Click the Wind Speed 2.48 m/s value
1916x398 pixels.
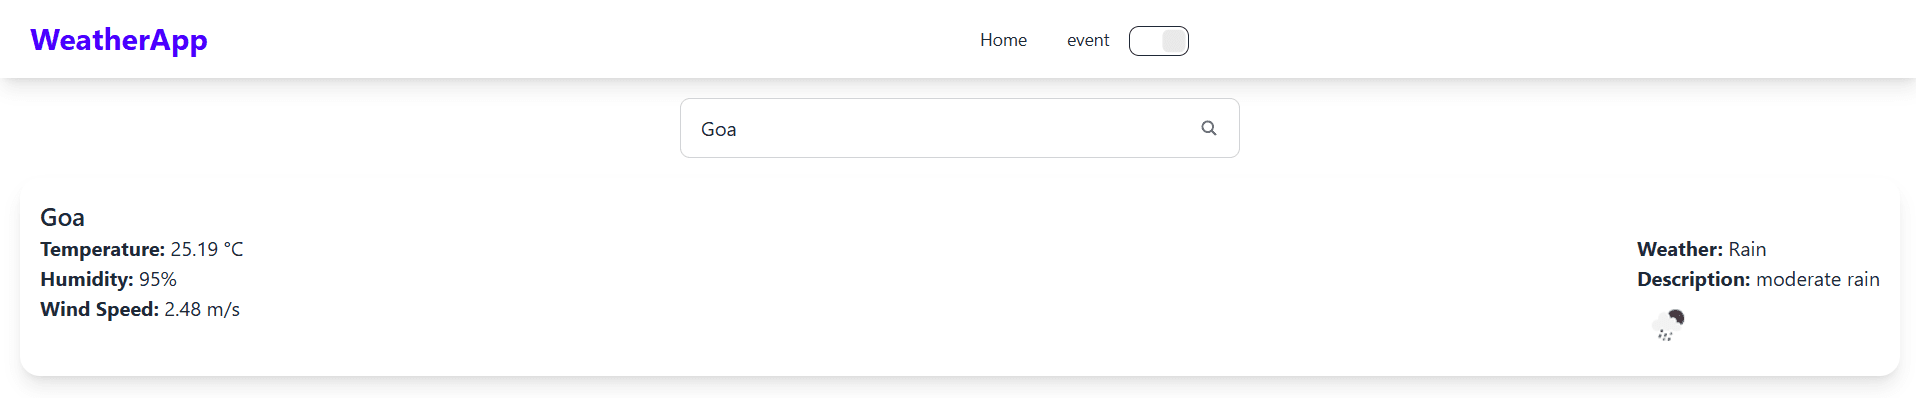pyautogui.click(x=202, y=309)
